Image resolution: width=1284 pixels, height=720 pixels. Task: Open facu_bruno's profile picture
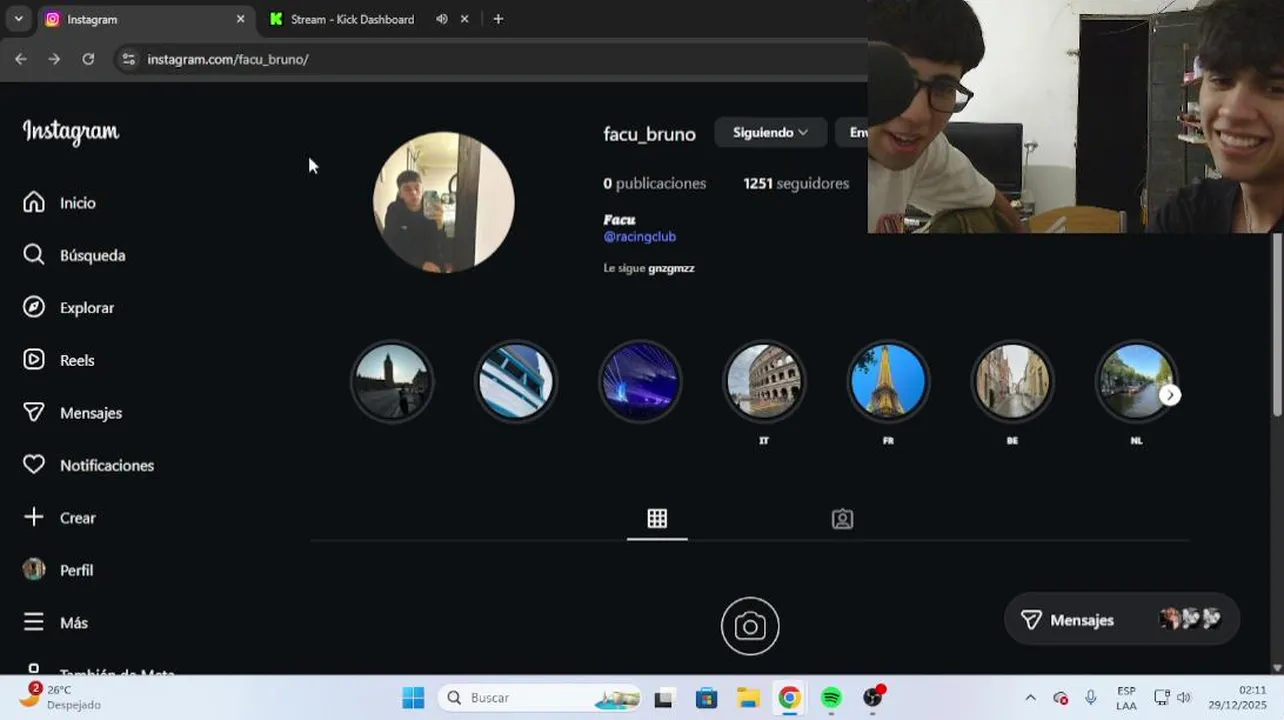coord(444,202)
